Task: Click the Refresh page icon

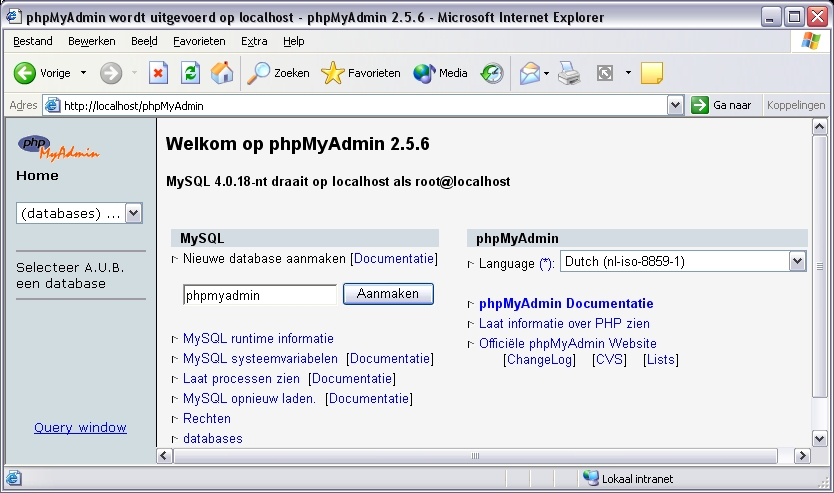Action: coord(190,73)
